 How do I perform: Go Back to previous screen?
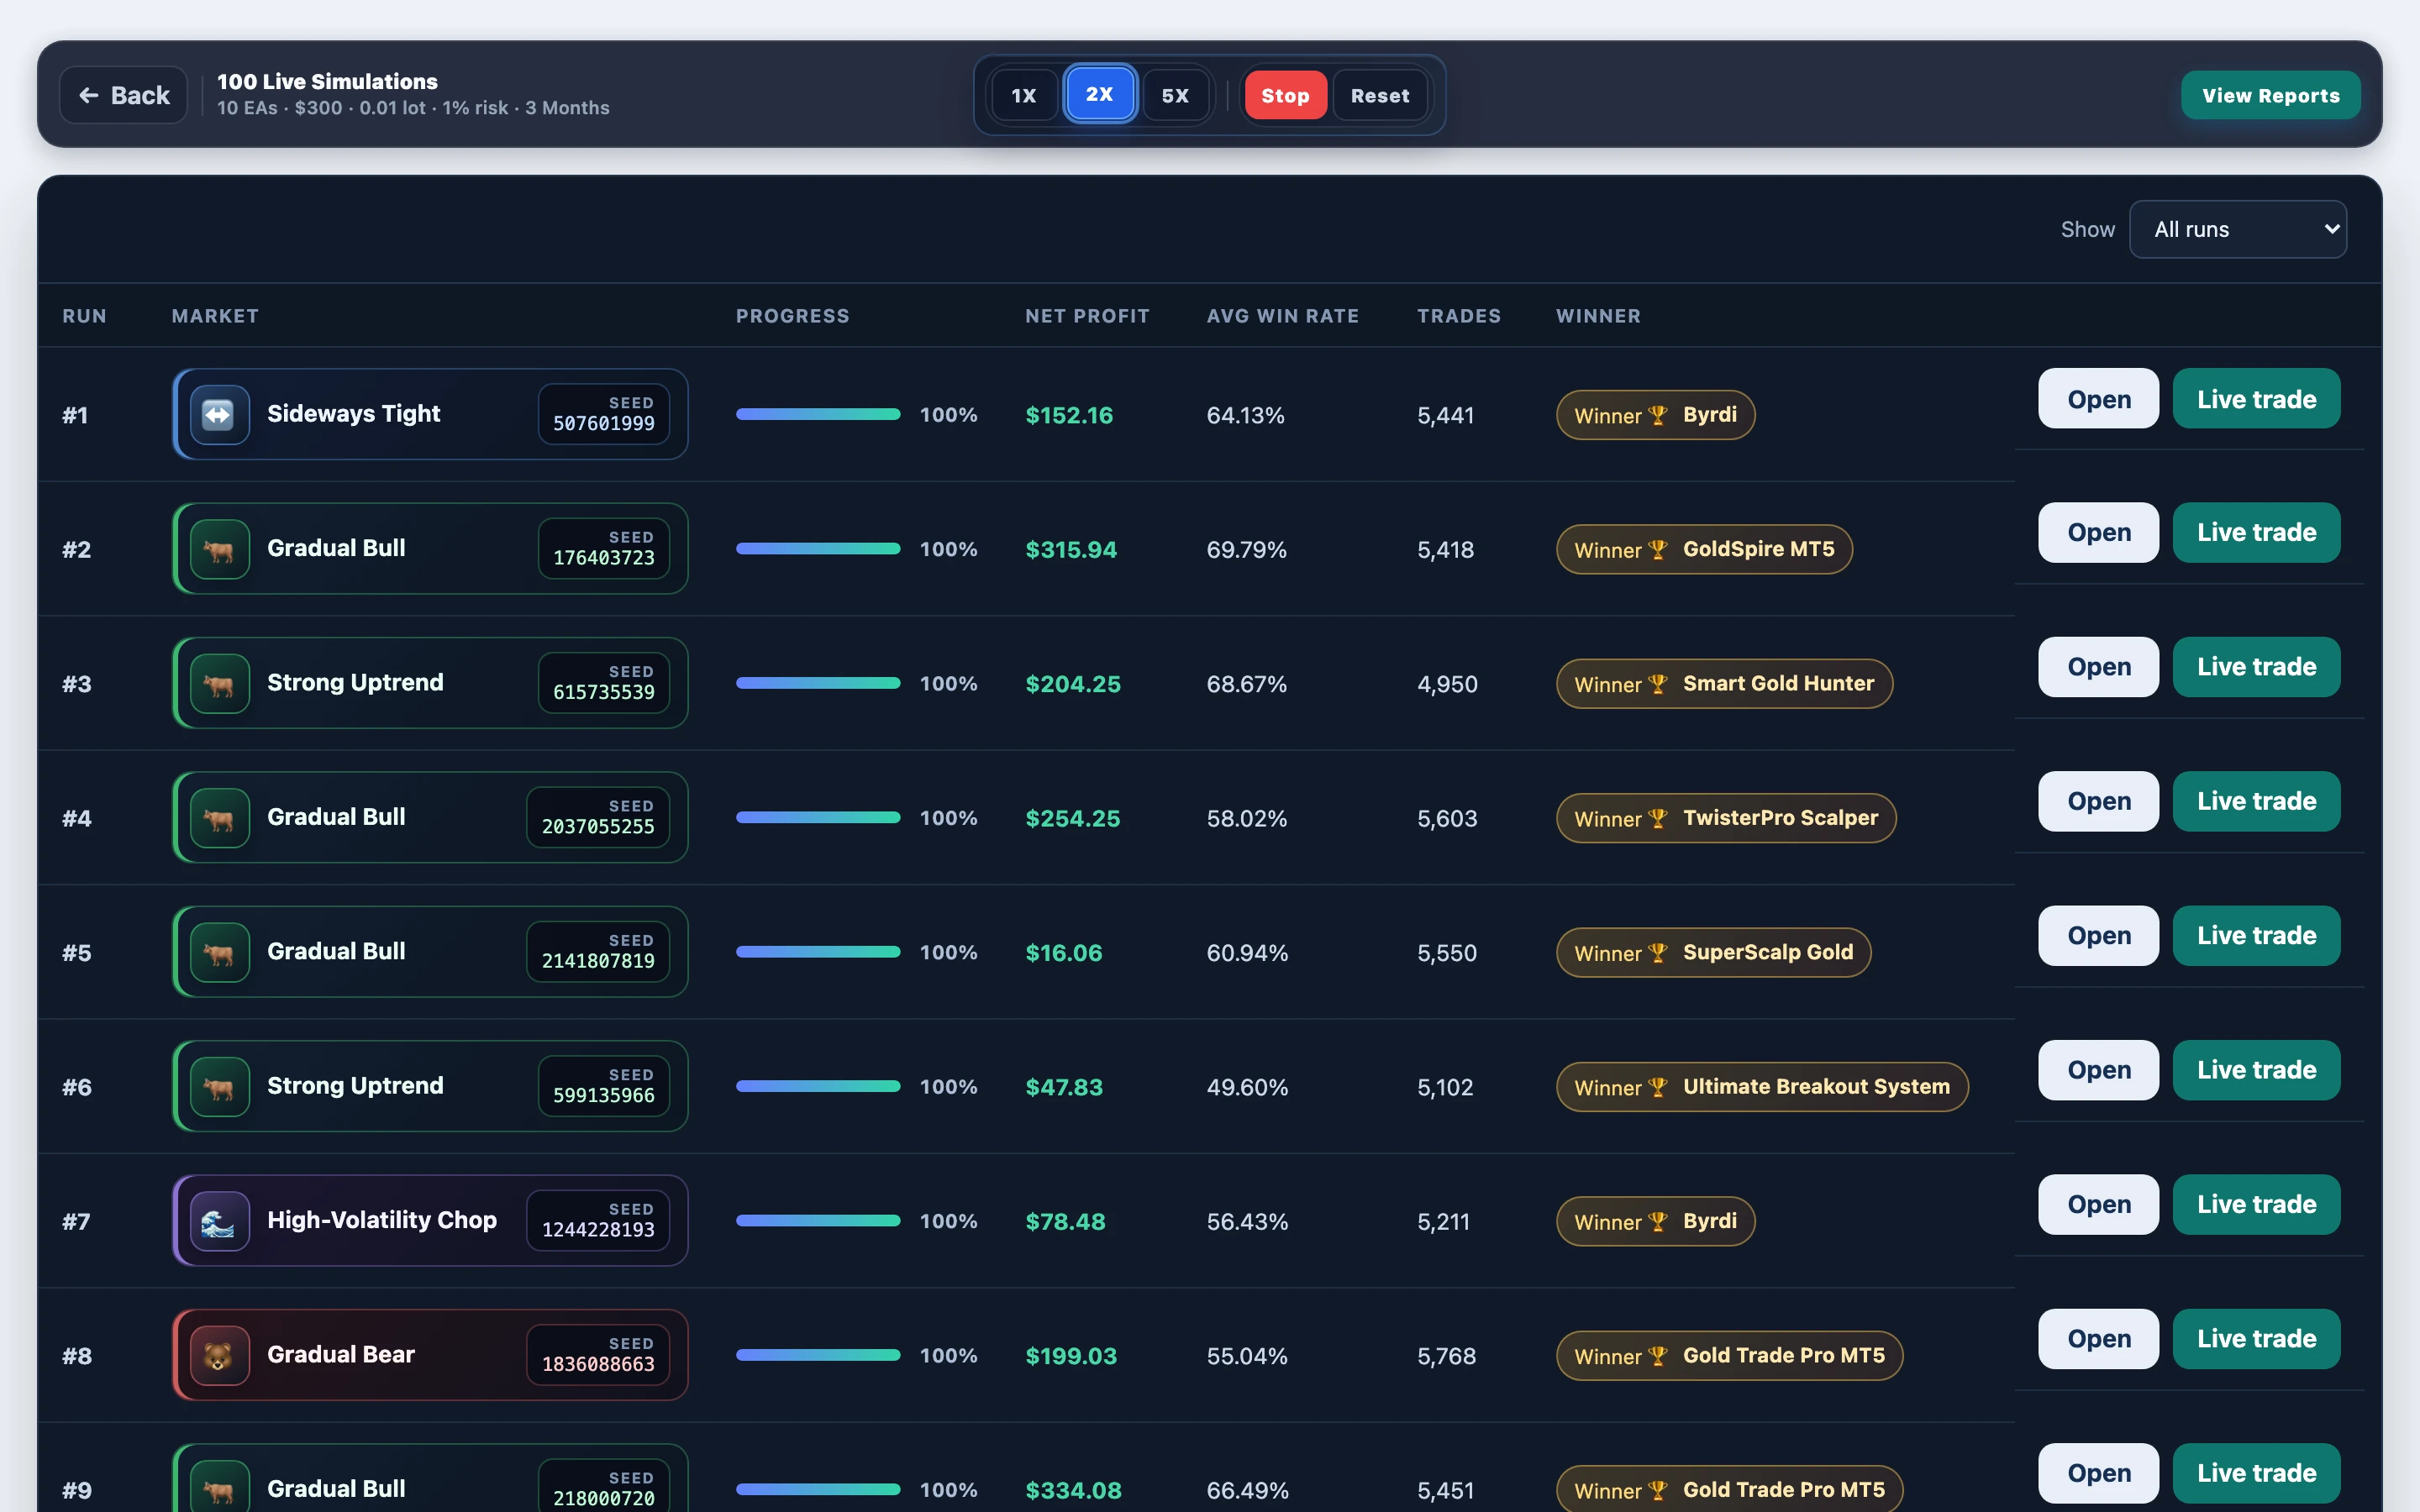[124, 95]
